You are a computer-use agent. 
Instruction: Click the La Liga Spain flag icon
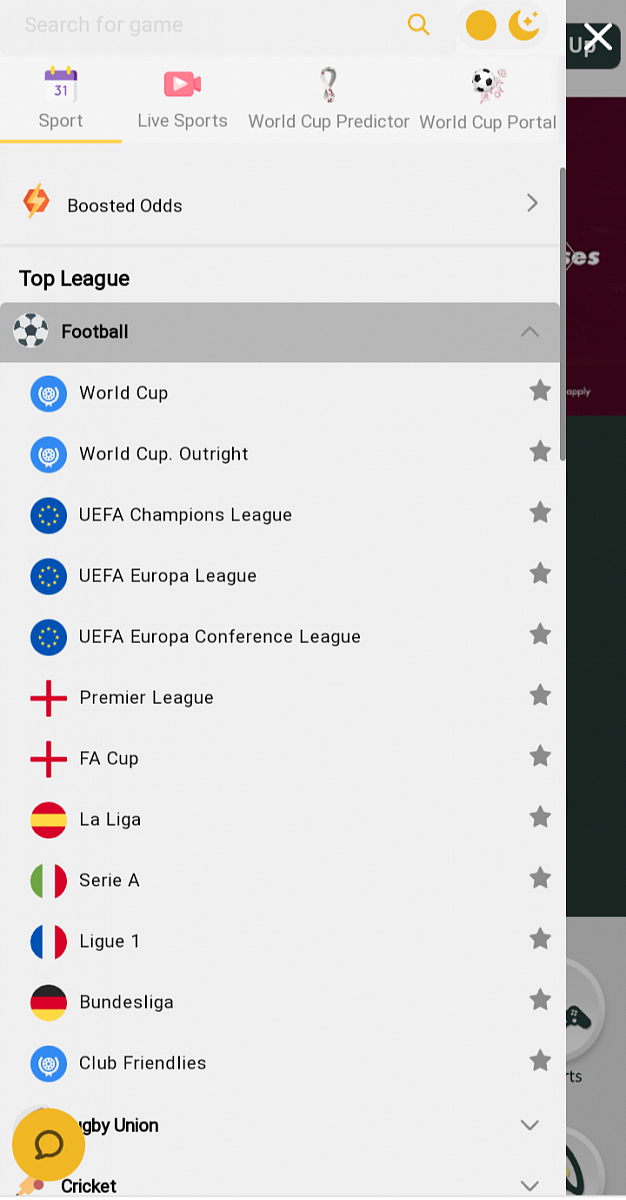(x=48, y=820)
